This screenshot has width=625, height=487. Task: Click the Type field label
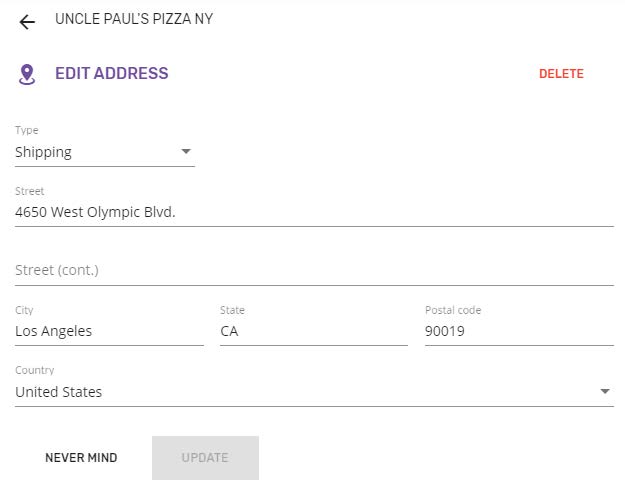pyautogui.click(x=27, y=130)
